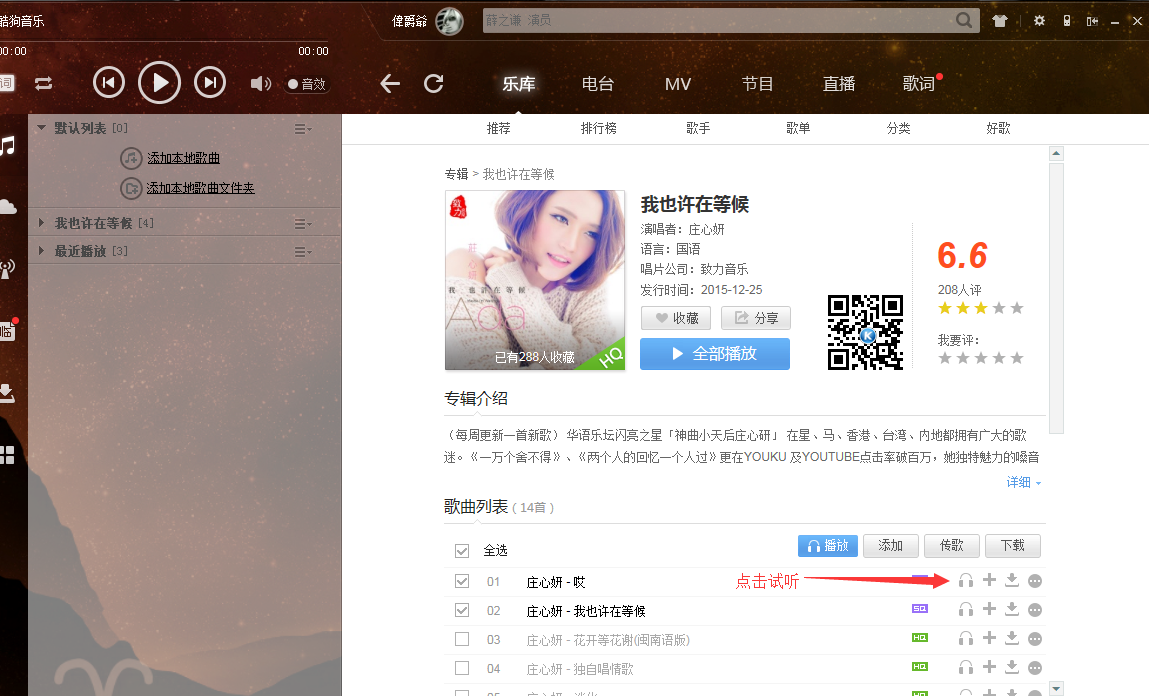This screenshot has width=1149, height=696.
Task: Open the 电台 tab
Action: pos(598,84)
